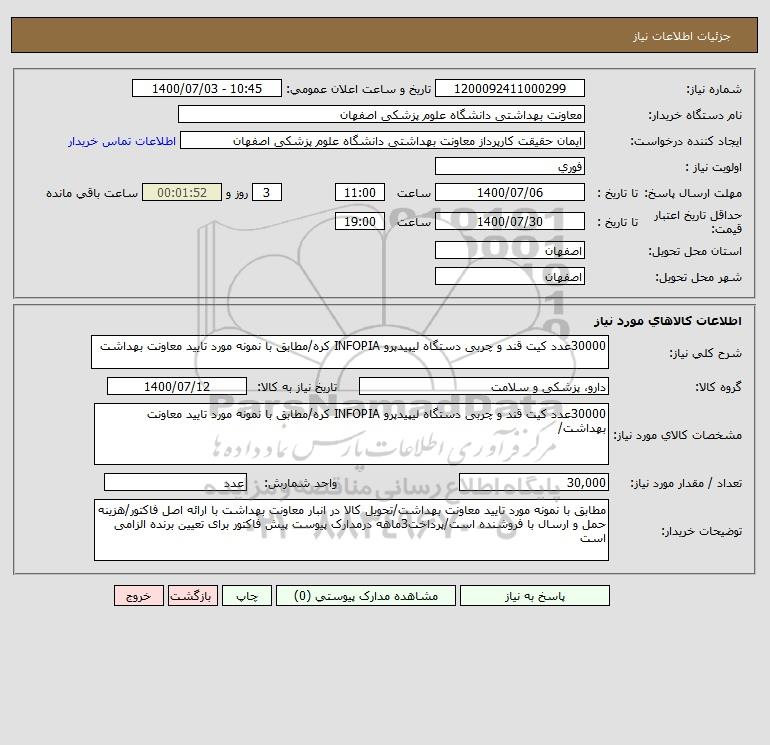Click the buyer organization name field

pyautogui.click(x=381, y=114)
